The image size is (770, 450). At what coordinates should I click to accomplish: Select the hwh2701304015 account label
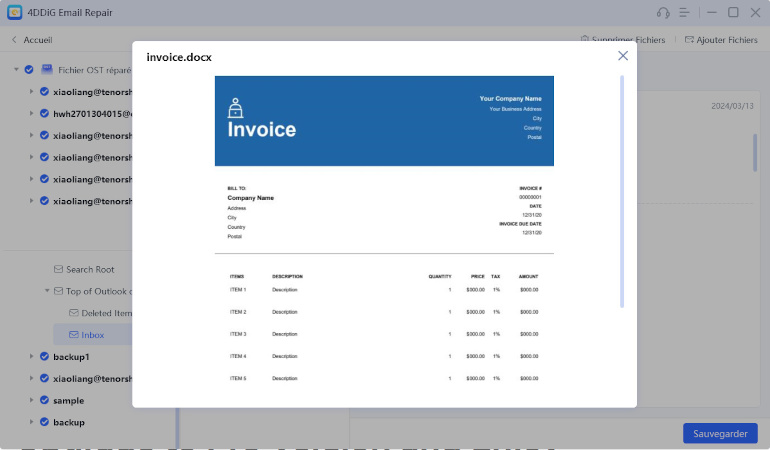coord(92,114)
